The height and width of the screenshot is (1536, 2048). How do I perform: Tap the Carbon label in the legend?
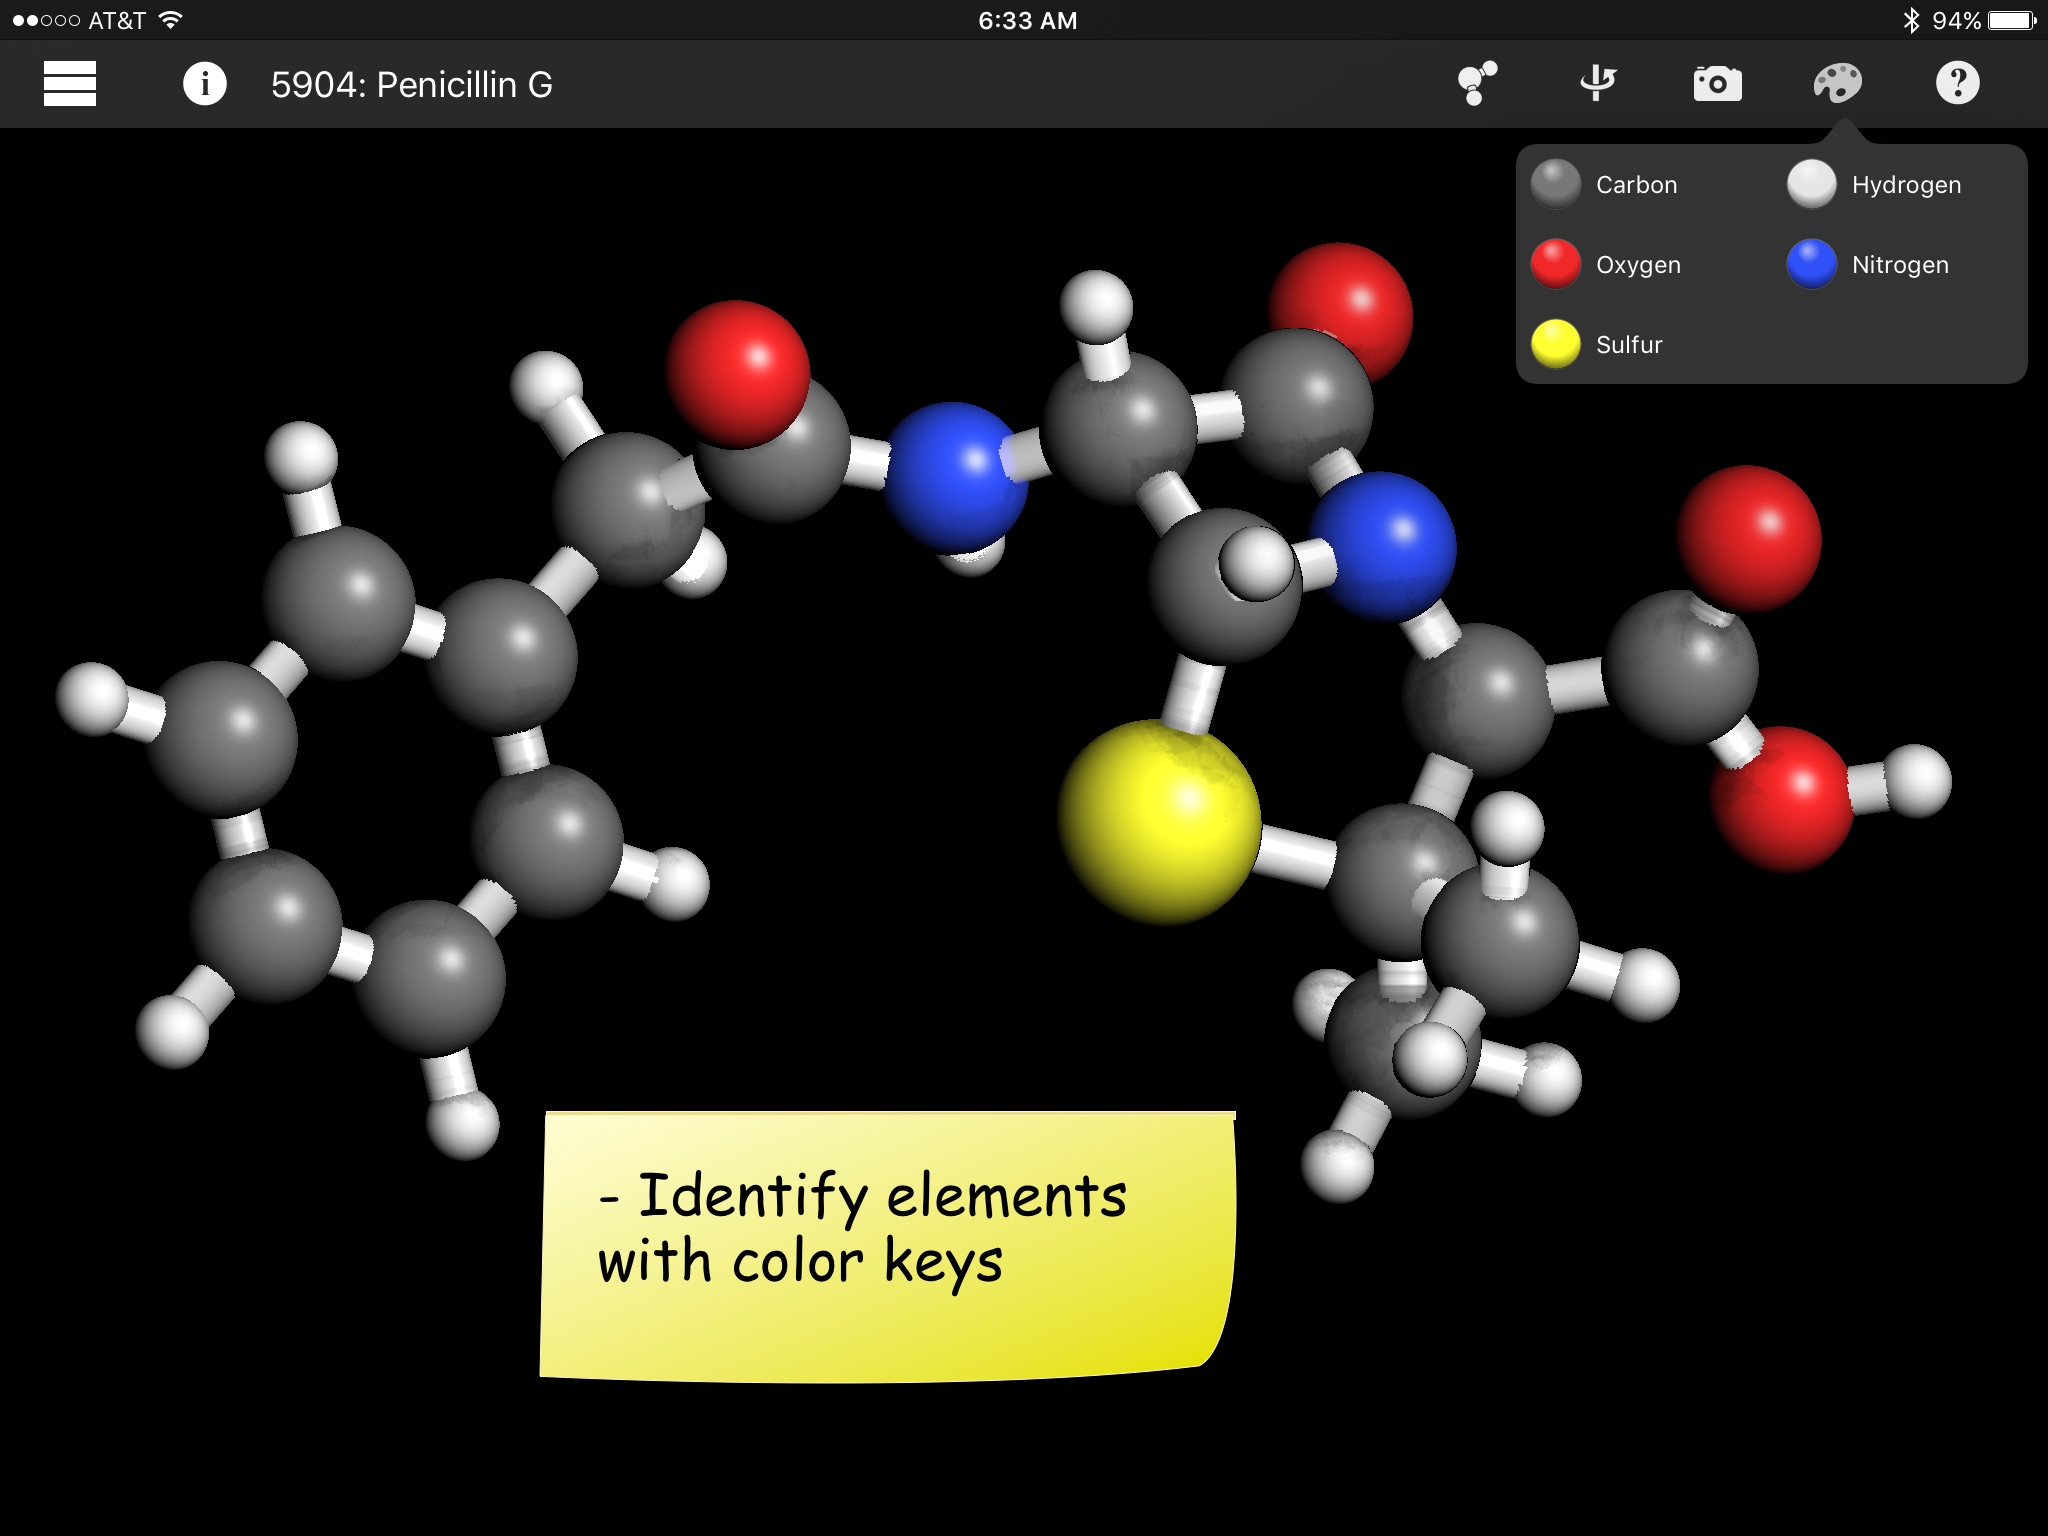(x=1636, y=185)
